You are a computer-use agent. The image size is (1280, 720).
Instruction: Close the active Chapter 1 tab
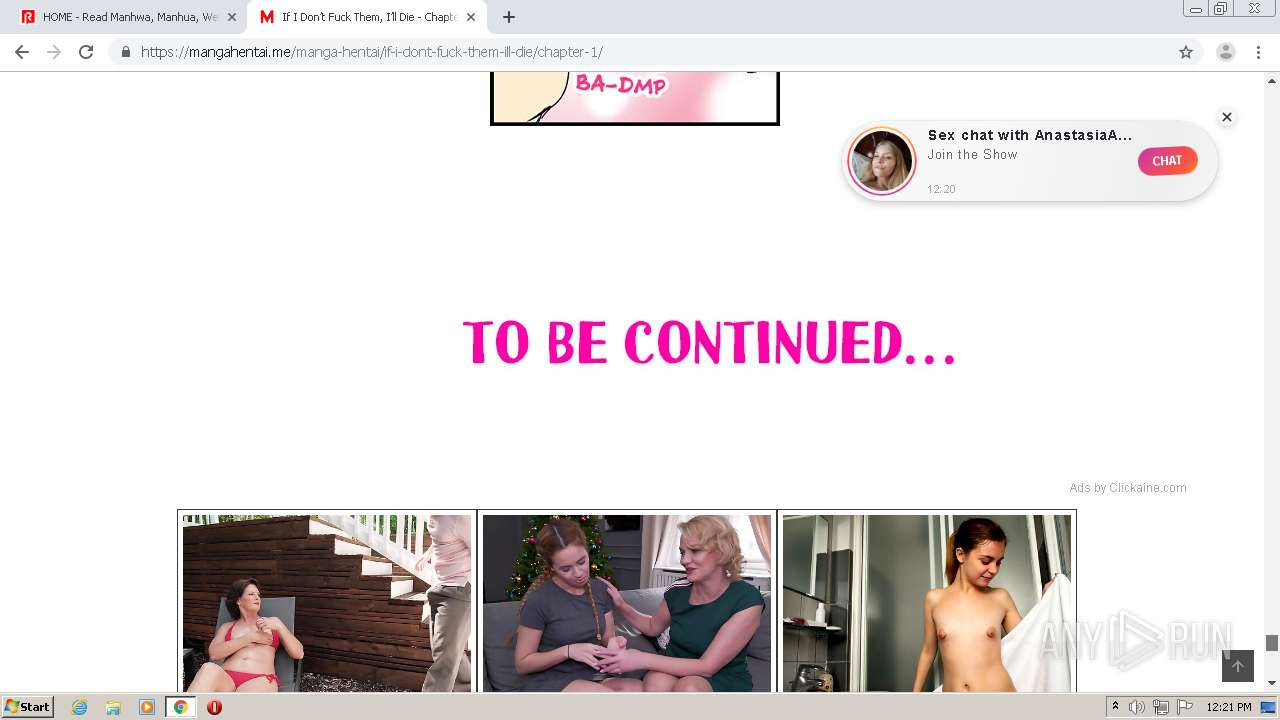(471, 17)
